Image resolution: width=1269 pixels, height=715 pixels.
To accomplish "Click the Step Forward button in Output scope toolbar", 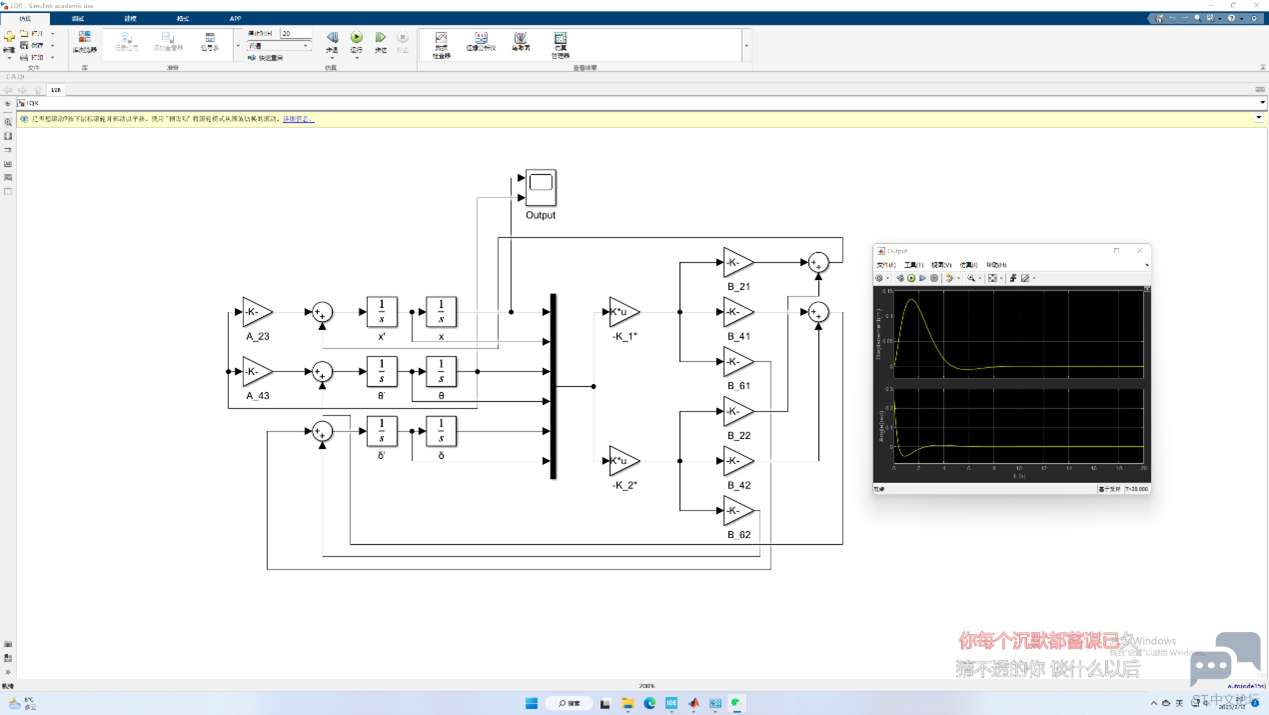I will [922, 278].
